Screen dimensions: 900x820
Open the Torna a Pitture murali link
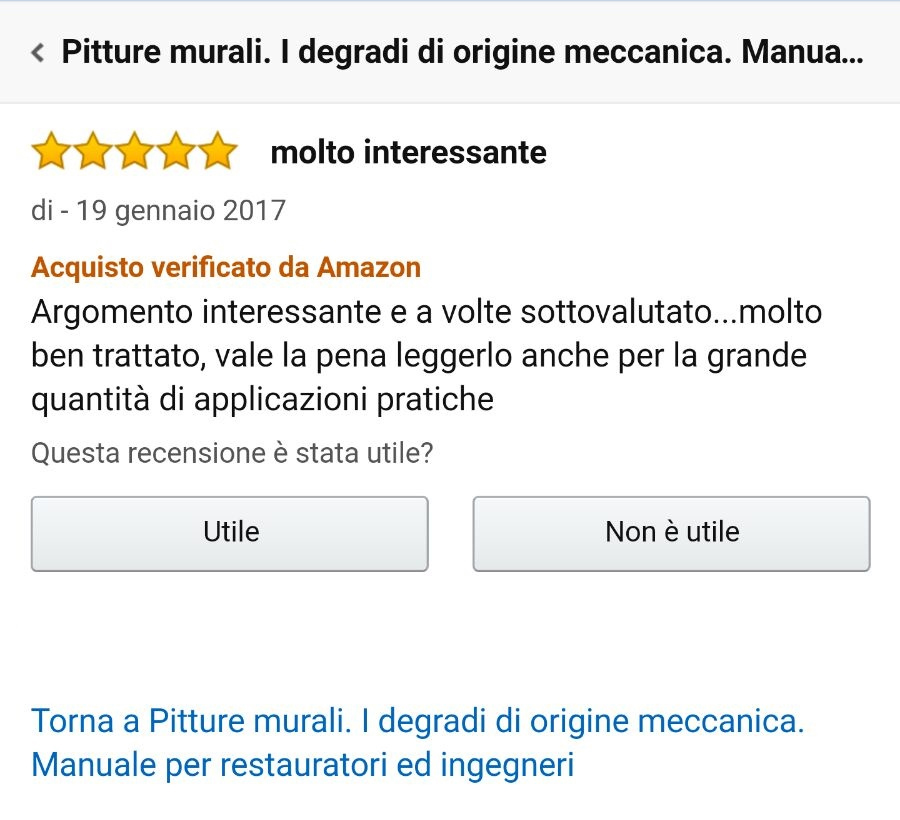click(418, 743)
